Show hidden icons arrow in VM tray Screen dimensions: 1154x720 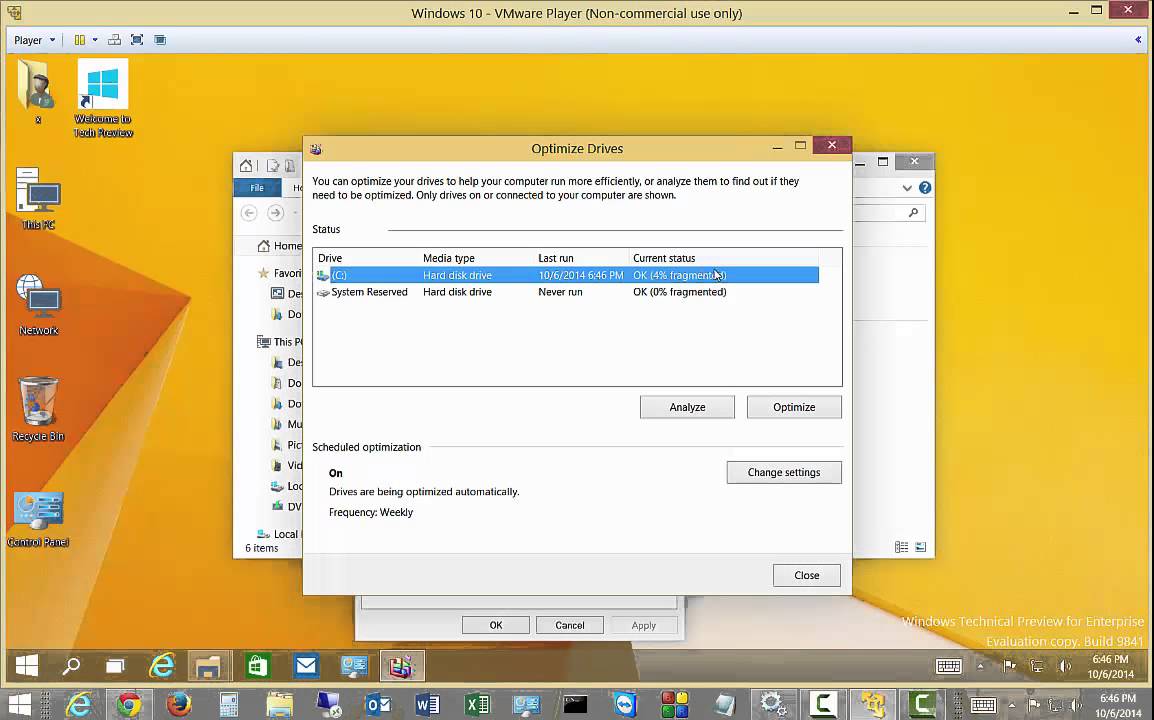pyautogui.click(x=980, y=666)
